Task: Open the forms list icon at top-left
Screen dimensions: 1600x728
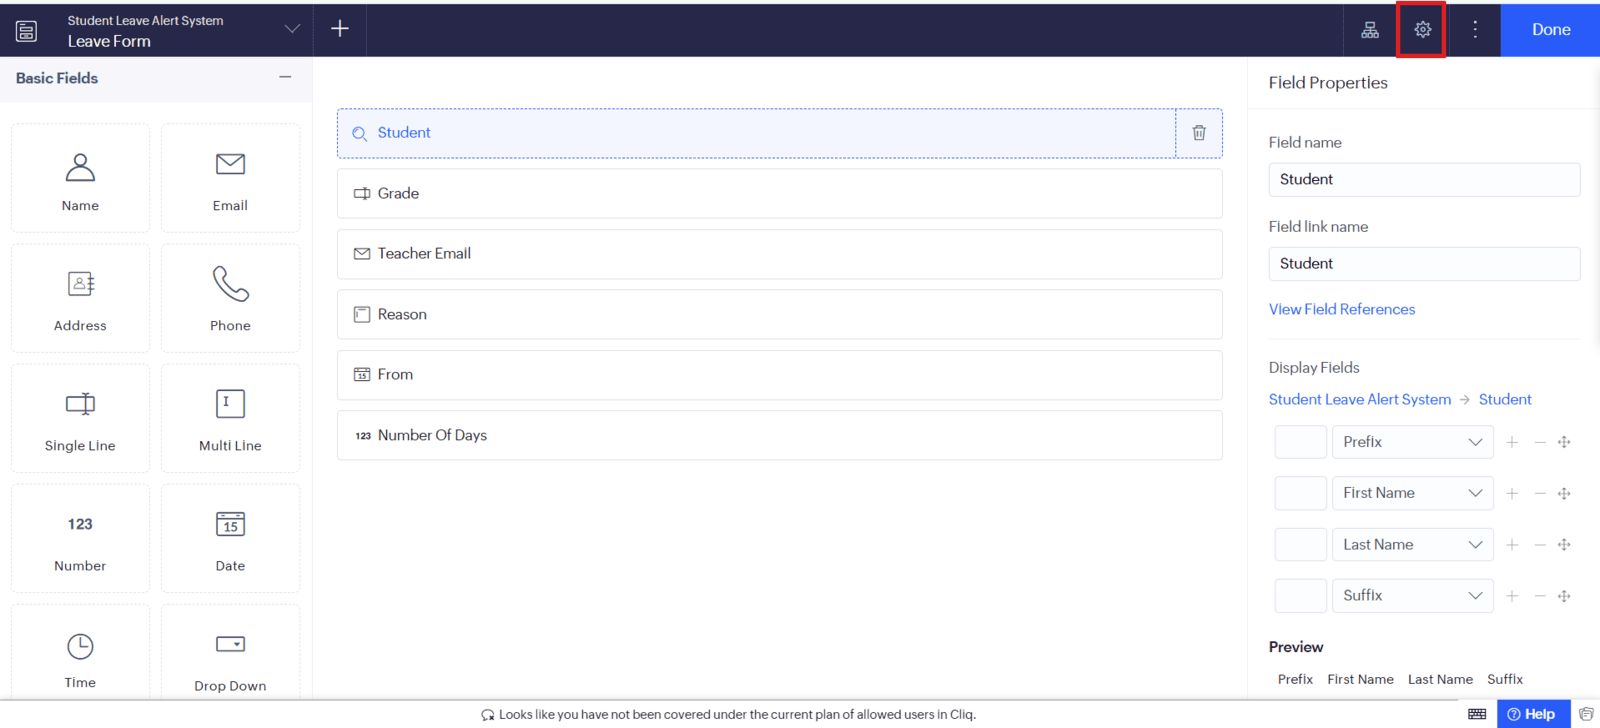Action: click(27, 31)
